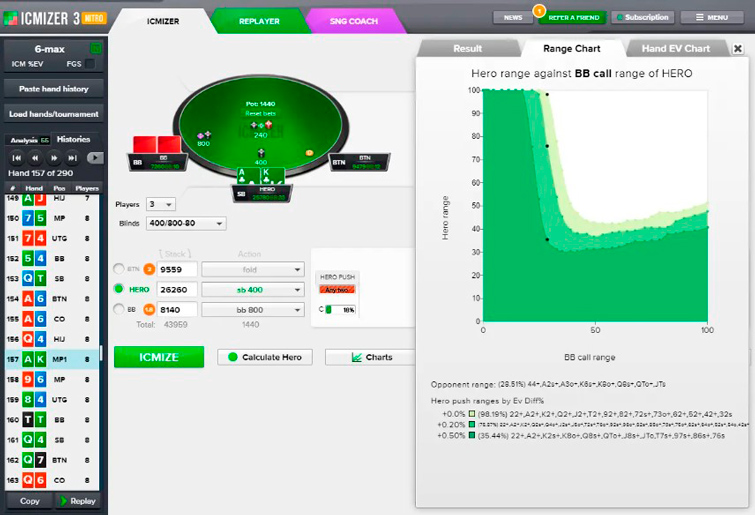Toggle the FGS checkbox
Screen dimensions: 755x515
tap(90, 64)
